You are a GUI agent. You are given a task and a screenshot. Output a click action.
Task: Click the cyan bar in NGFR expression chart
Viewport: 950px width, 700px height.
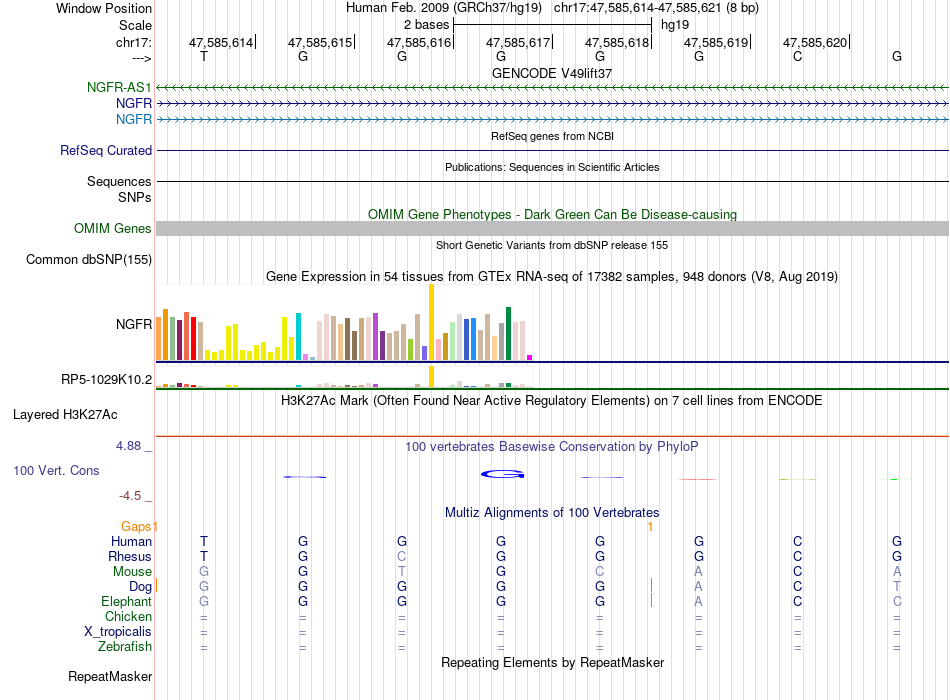[298, 337]
